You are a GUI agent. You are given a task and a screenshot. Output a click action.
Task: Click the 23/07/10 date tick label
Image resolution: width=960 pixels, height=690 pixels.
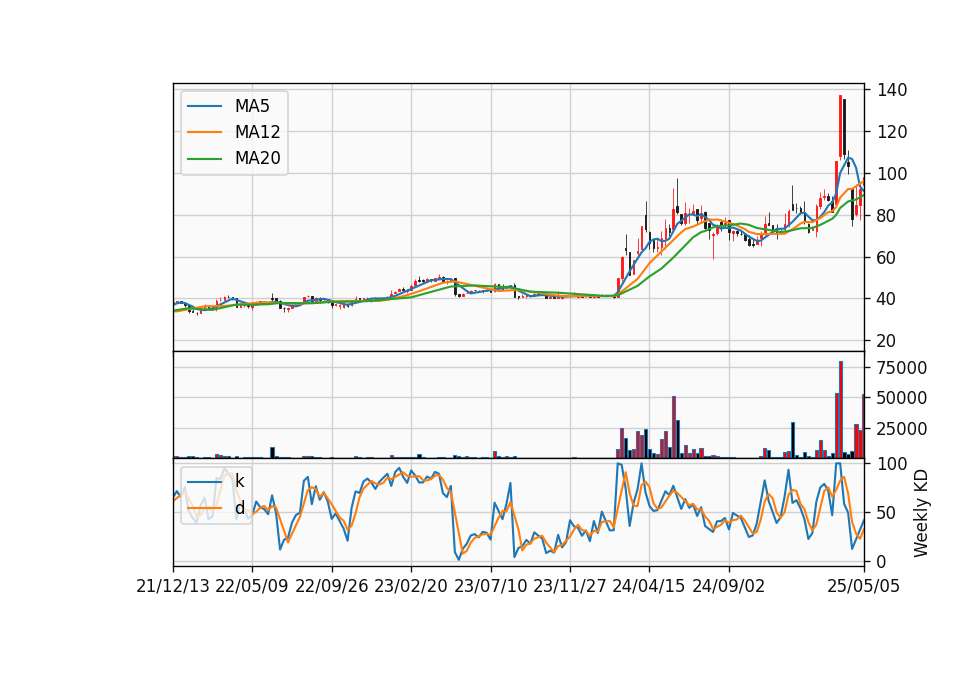tap(490, 586)
